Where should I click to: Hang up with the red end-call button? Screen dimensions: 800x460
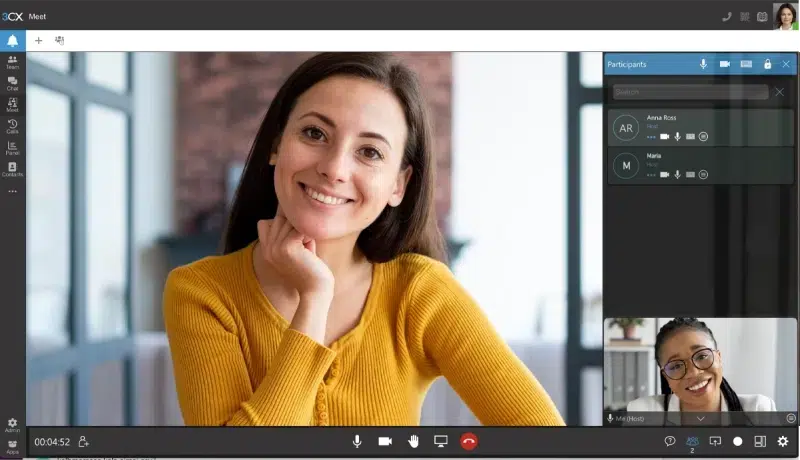[x=469, y=441]
